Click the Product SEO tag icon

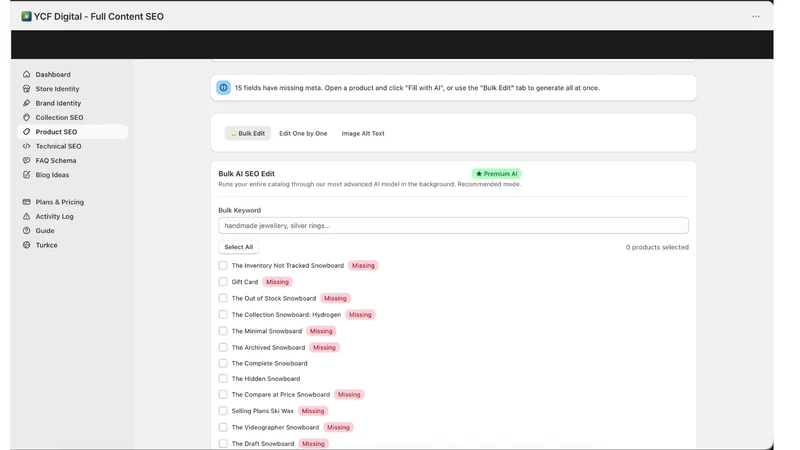coord(27,132)
